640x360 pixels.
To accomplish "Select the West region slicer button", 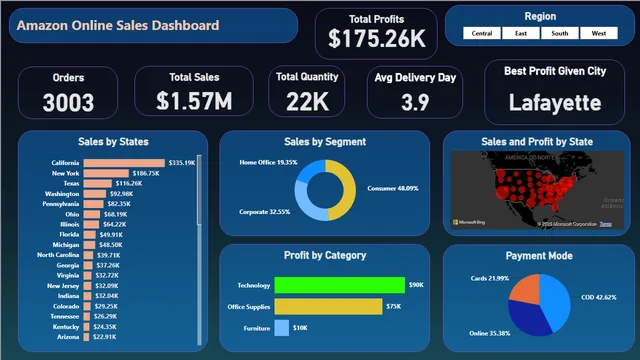I will [x=599, y=33].
